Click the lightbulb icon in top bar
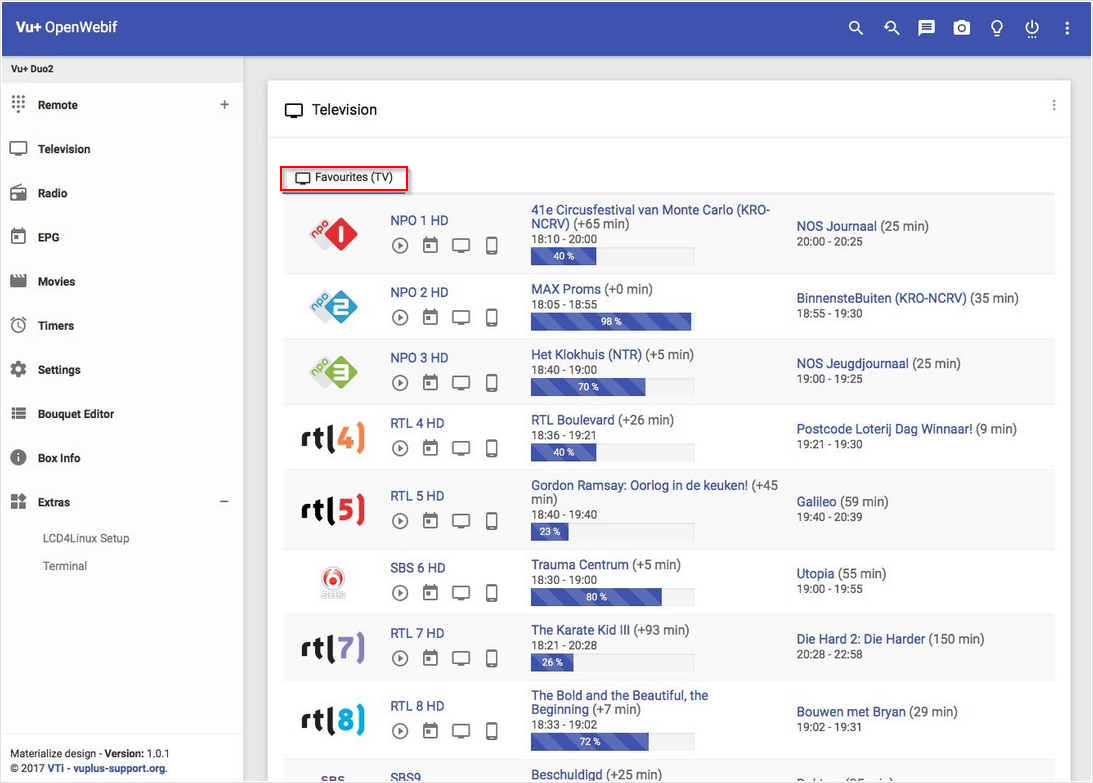1093x783 pixels. 996,28
